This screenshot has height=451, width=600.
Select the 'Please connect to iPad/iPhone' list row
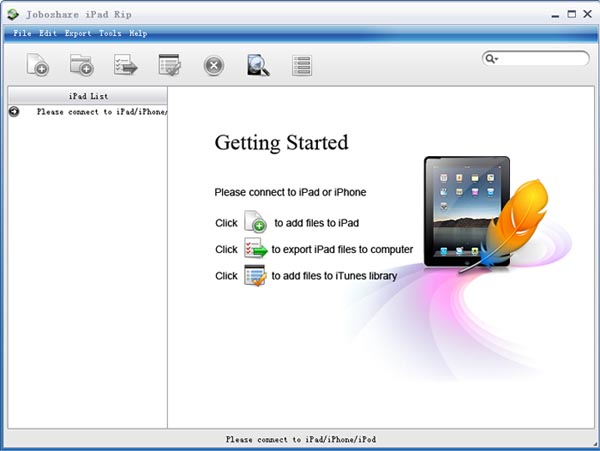coord(88,112)
